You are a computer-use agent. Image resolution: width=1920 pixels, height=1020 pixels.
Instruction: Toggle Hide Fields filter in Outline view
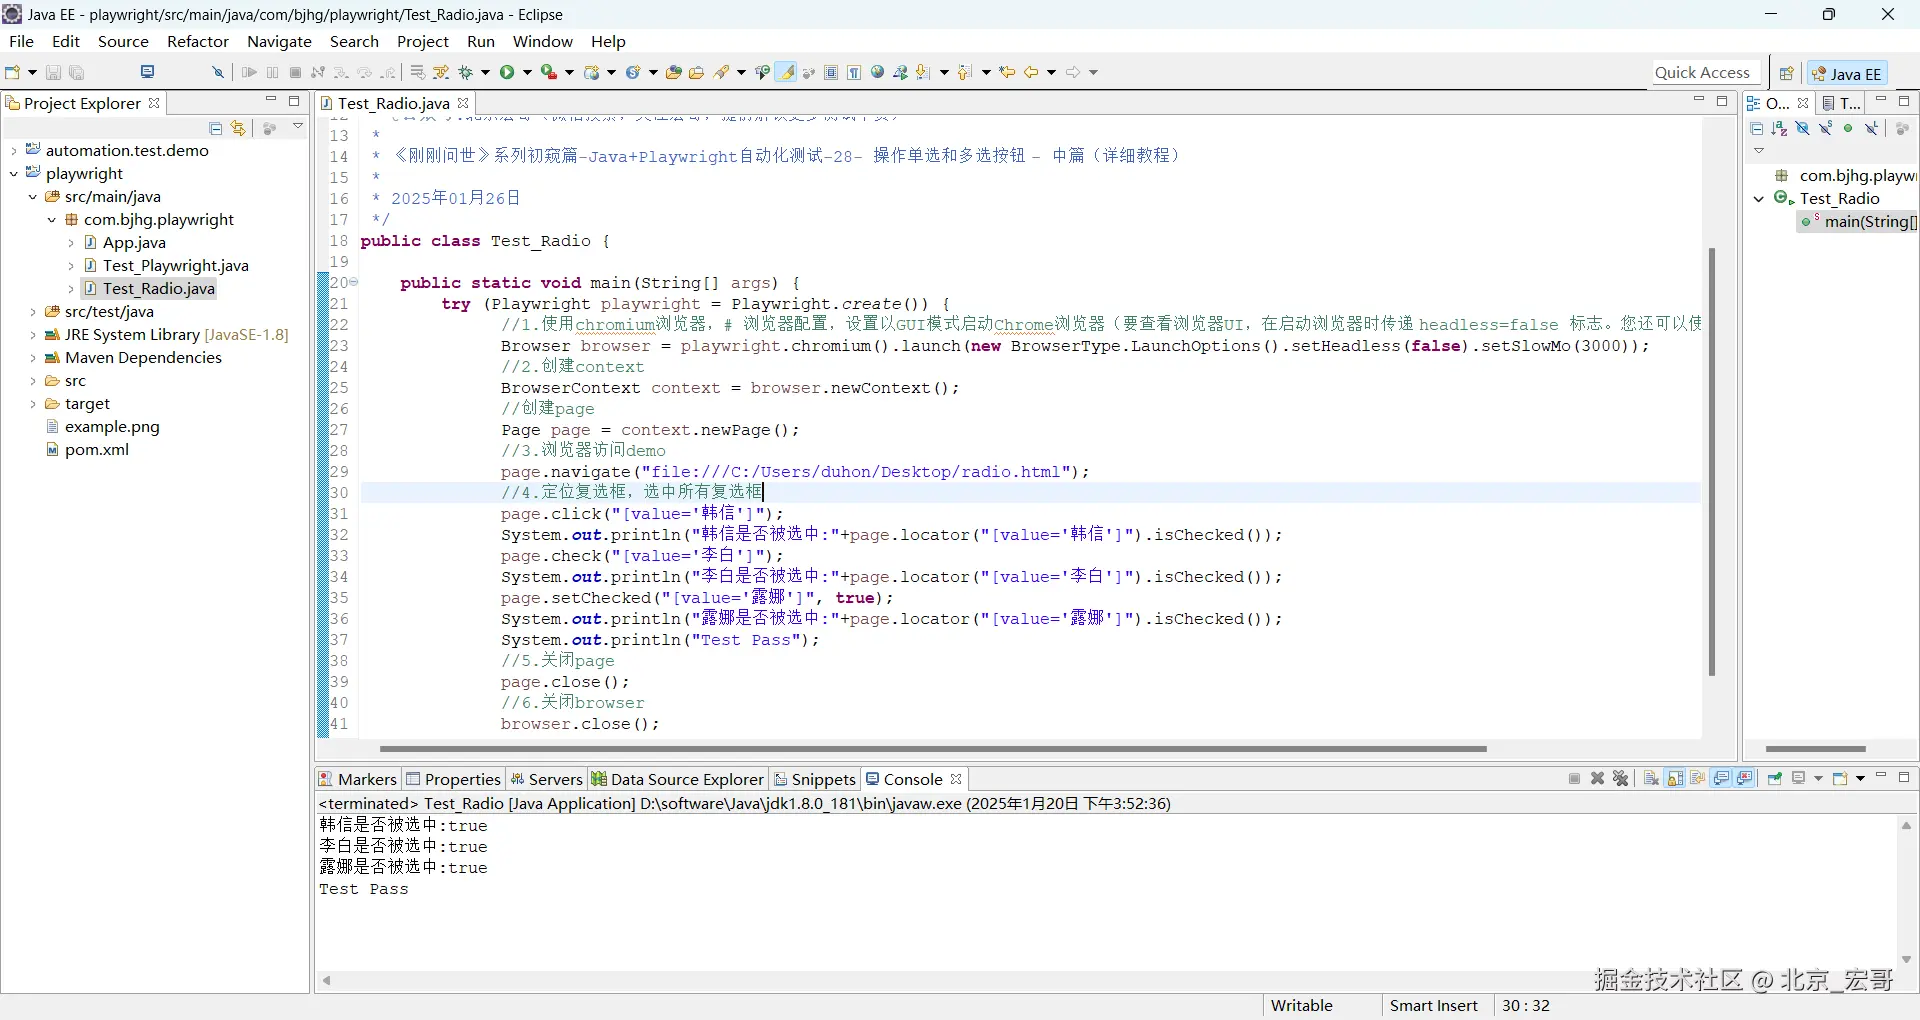click(x=1802, y=128)
